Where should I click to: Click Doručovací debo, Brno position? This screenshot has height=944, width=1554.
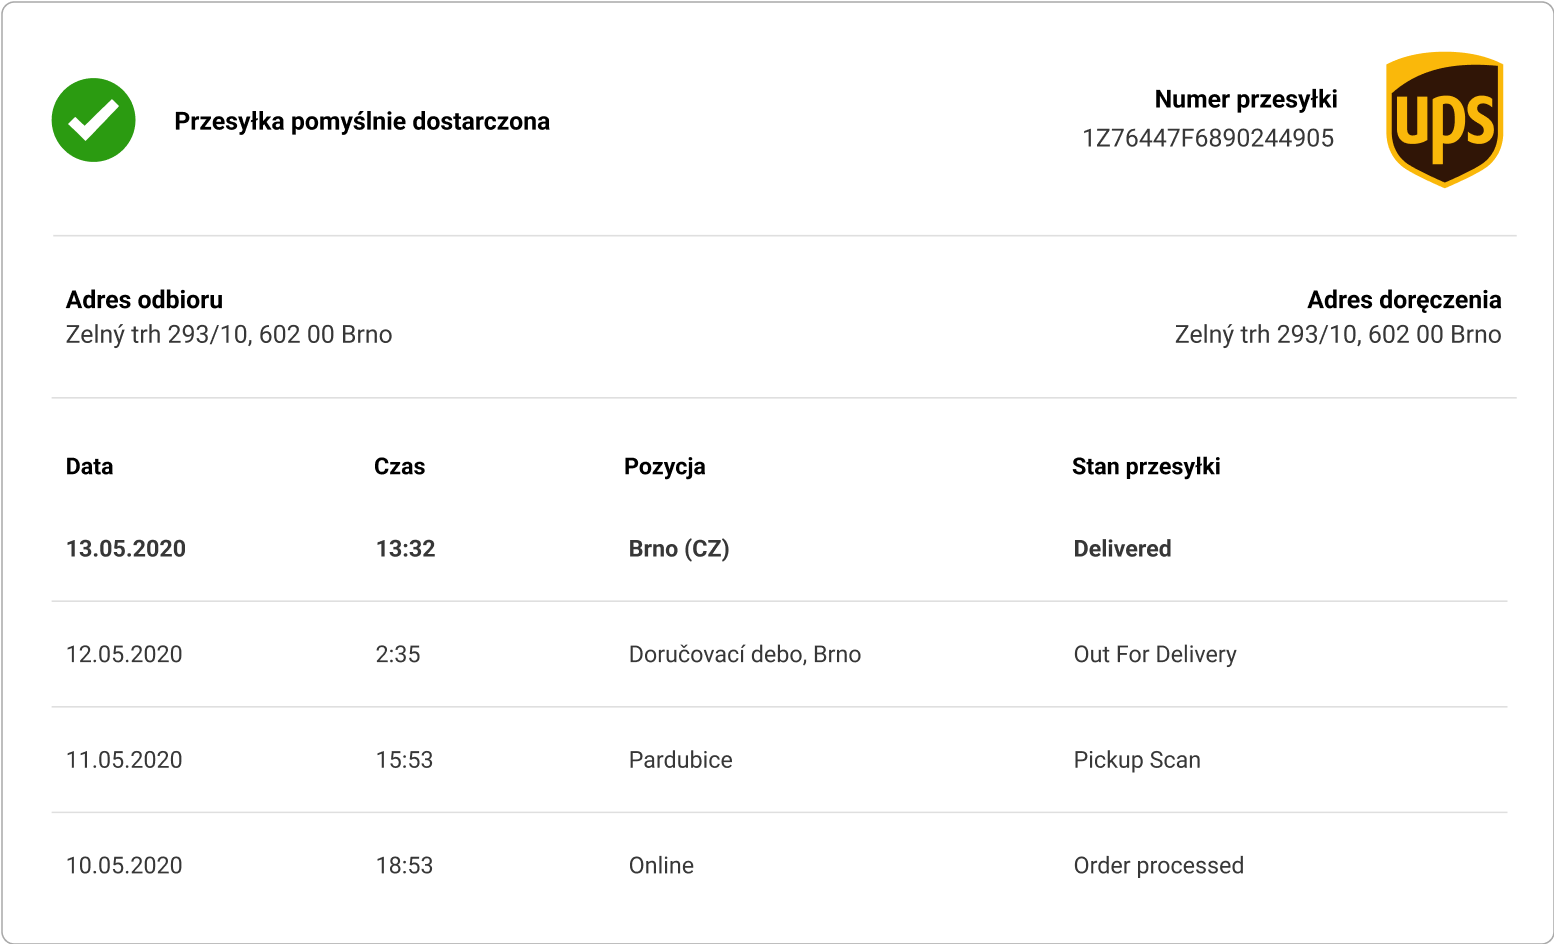coord(745,654)
